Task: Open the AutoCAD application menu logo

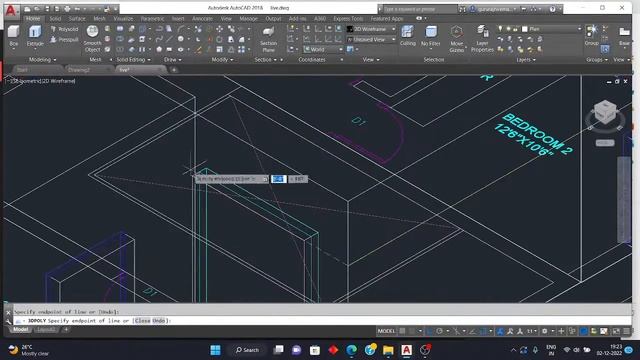Action: [x=11, y=10]
